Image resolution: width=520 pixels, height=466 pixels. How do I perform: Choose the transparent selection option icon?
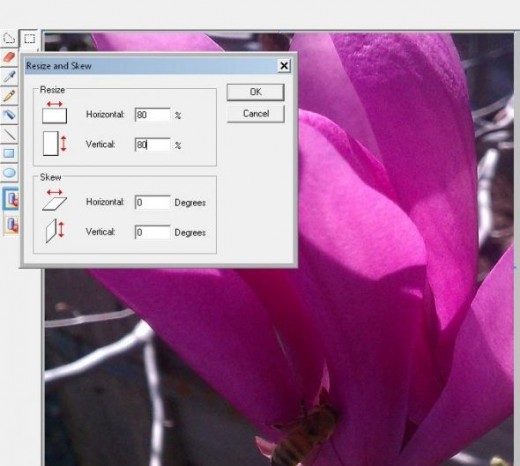point(11,224)
